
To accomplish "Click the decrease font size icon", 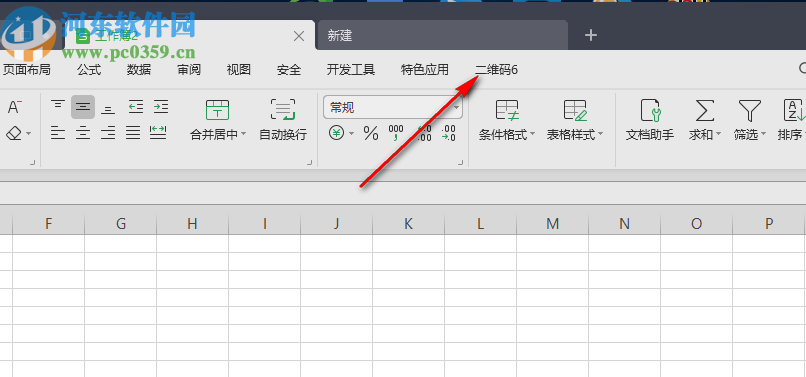I will click(13, 107).
